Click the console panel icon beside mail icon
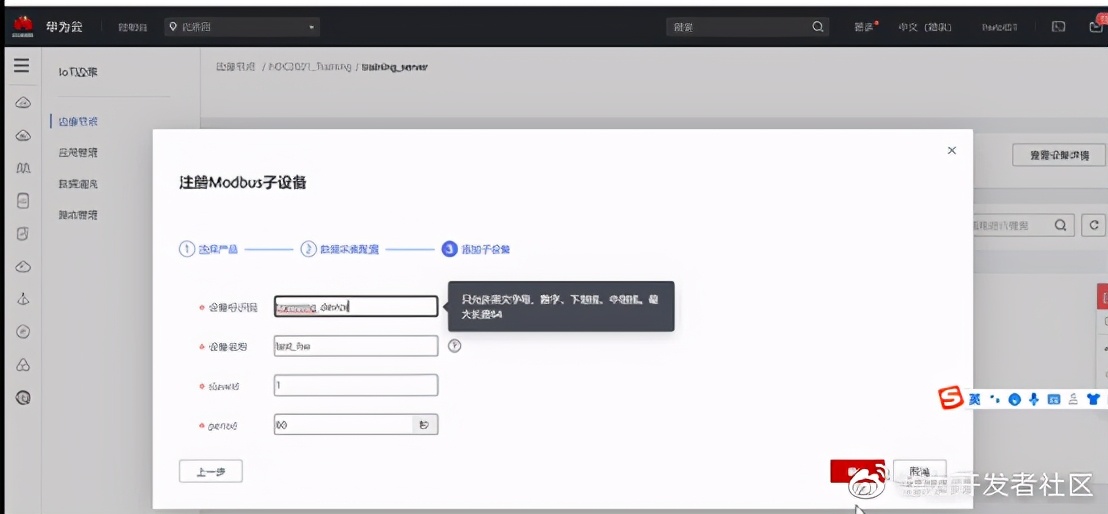Image resolution: width=1108 pixels, height=514 pixels. click(x=1058, y=27)
